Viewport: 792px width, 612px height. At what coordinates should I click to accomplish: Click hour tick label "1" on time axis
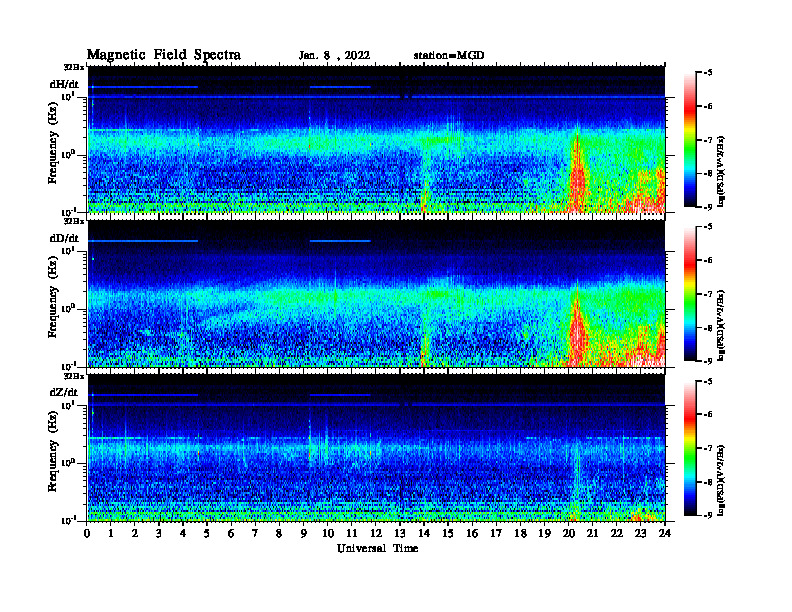[x=111, y=533]
